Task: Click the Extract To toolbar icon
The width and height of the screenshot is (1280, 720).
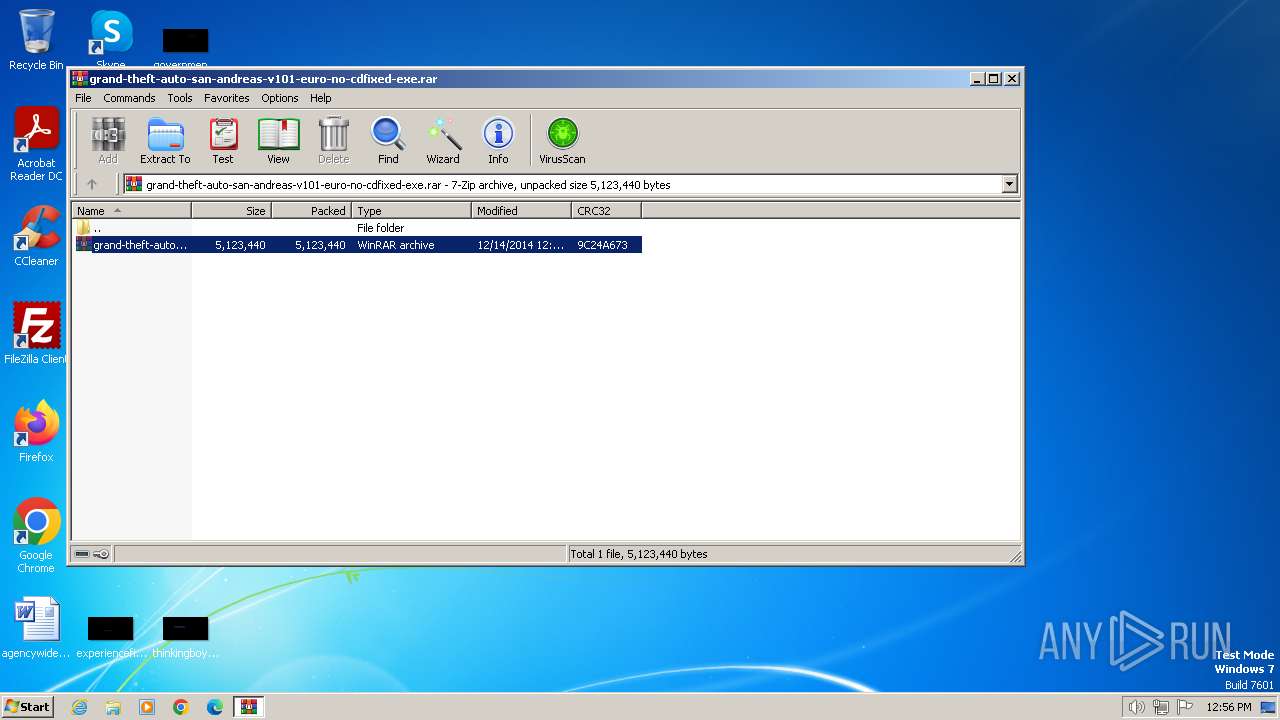Action: (x=165, y=140)
